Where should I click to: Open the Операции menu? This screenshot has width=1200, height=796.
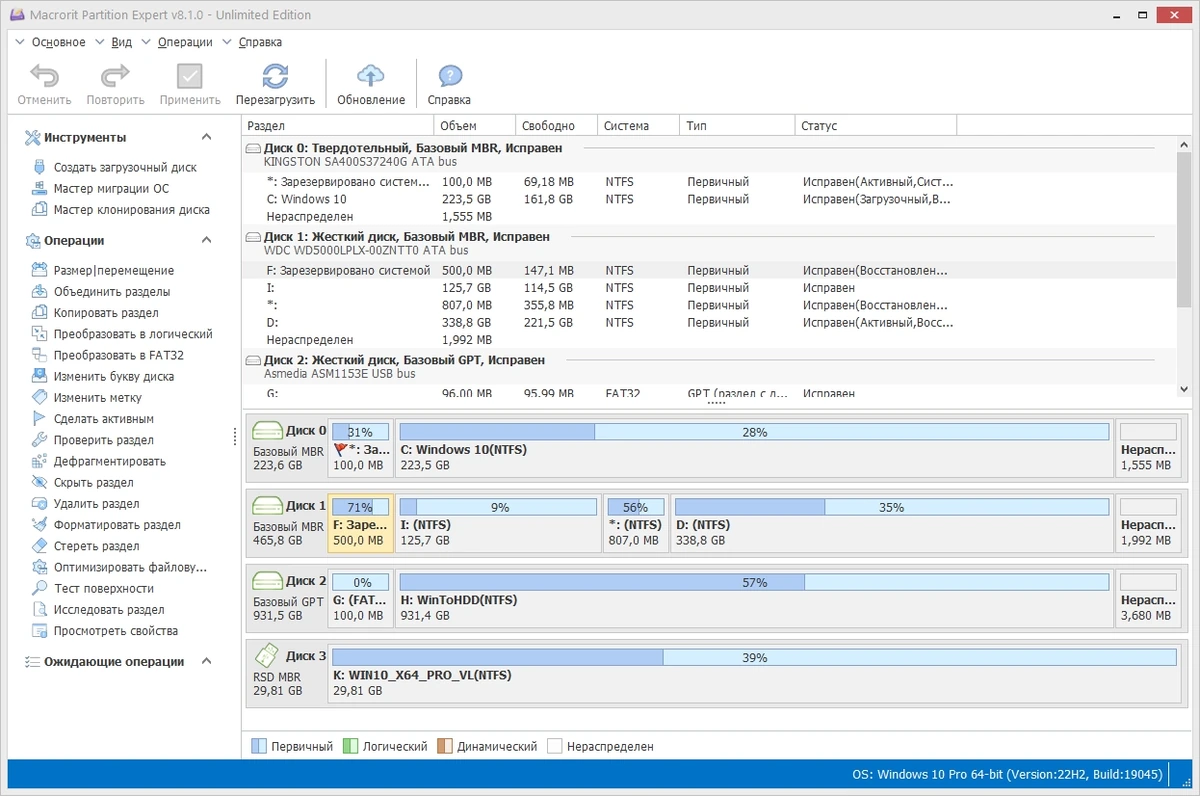(x=185, y=42)
